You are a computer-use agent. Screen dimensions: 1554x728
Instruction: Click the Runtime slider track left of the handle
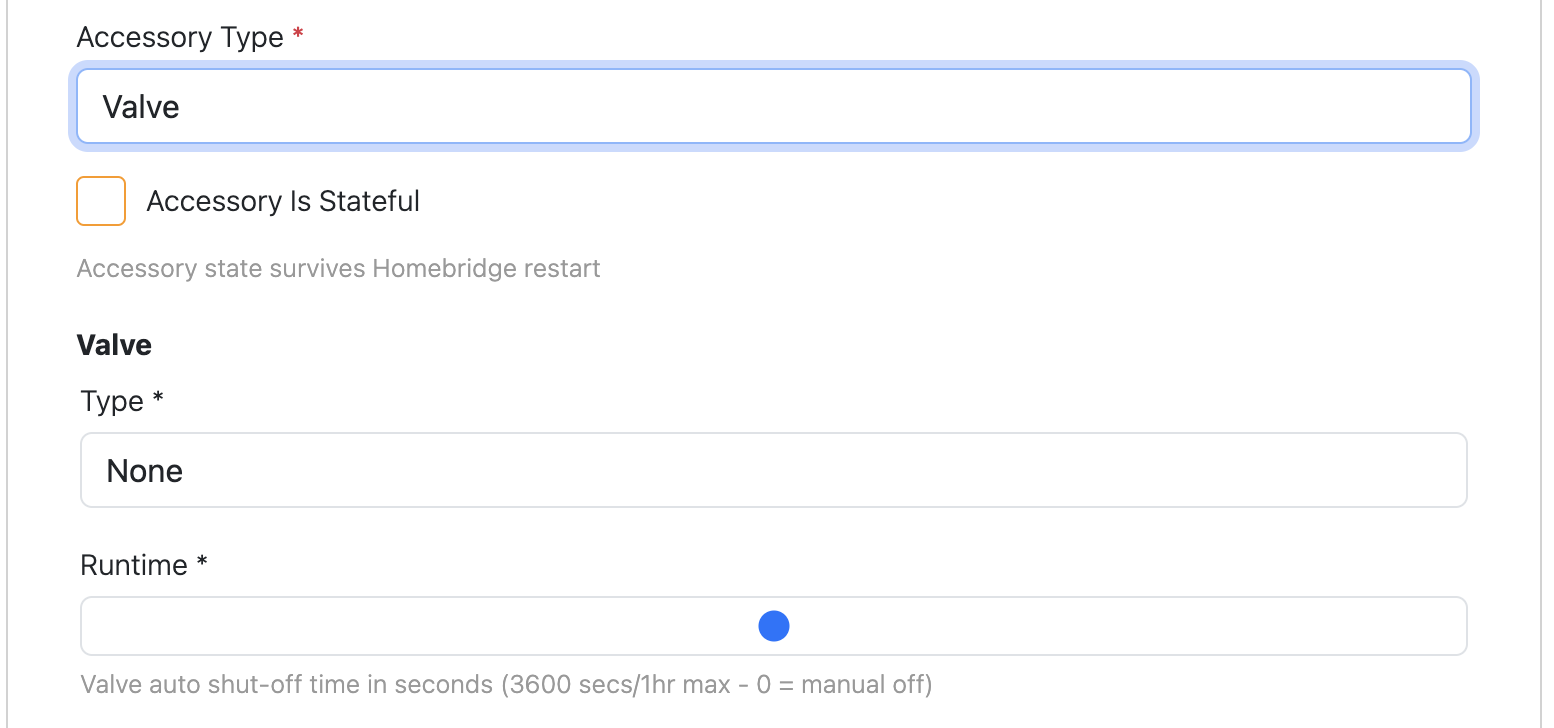click(420, 626)
